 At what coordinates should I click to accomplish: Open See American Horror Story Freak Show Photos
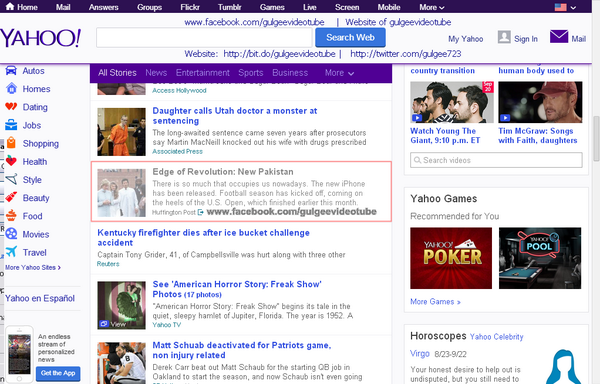[x=237, y=289]
